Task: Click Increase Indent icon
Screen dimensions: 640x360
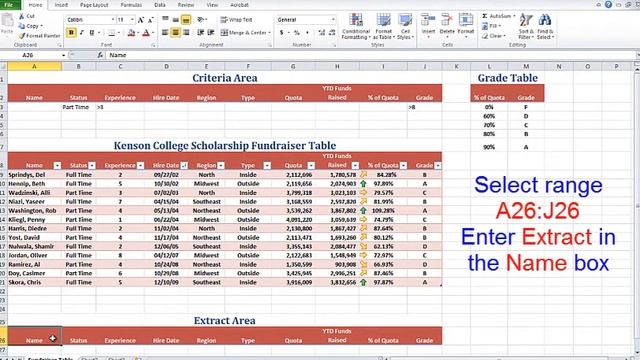Action: click(211, 32)
